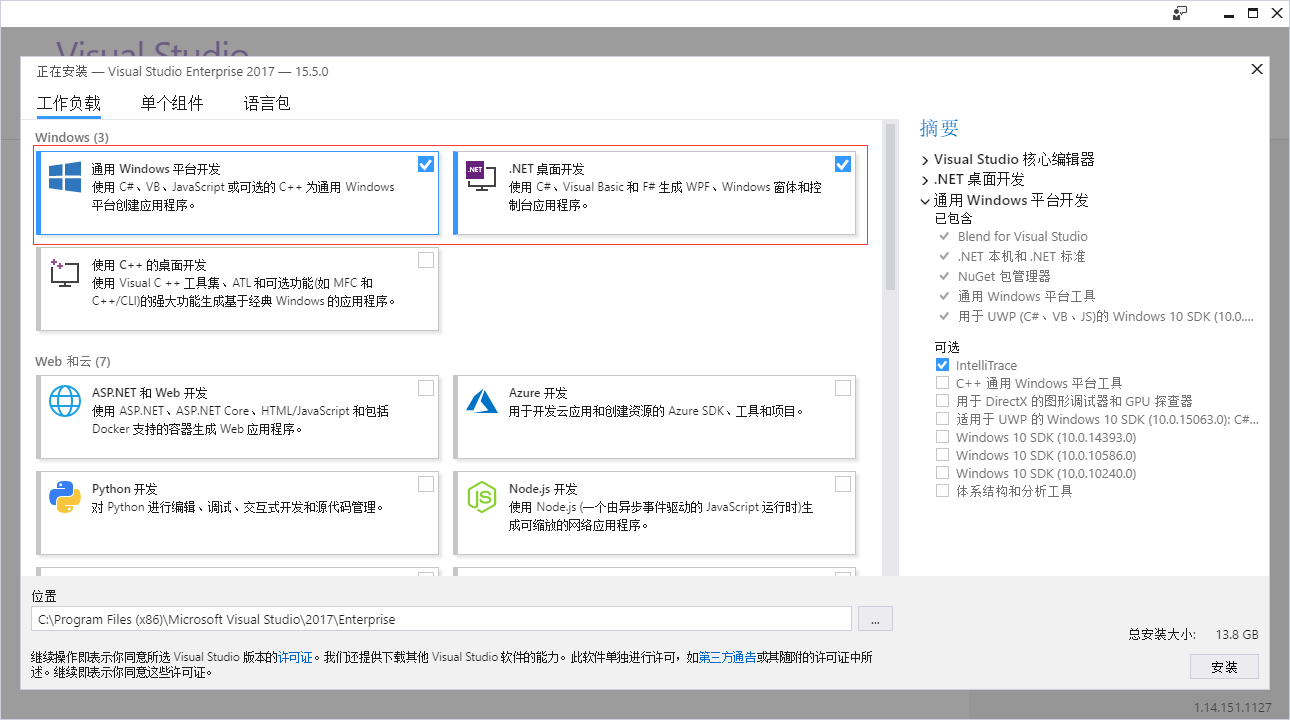Open the browse (...) location button

[875, 619]
